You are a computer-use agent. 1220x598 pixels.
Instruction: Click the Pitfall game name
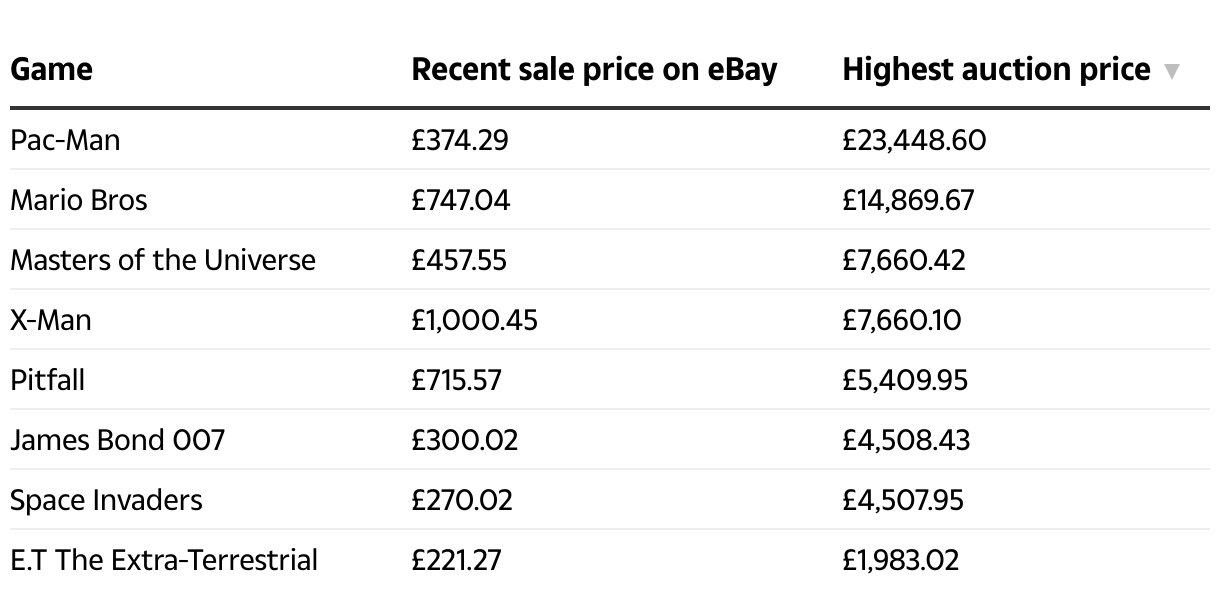coord(47,380)
